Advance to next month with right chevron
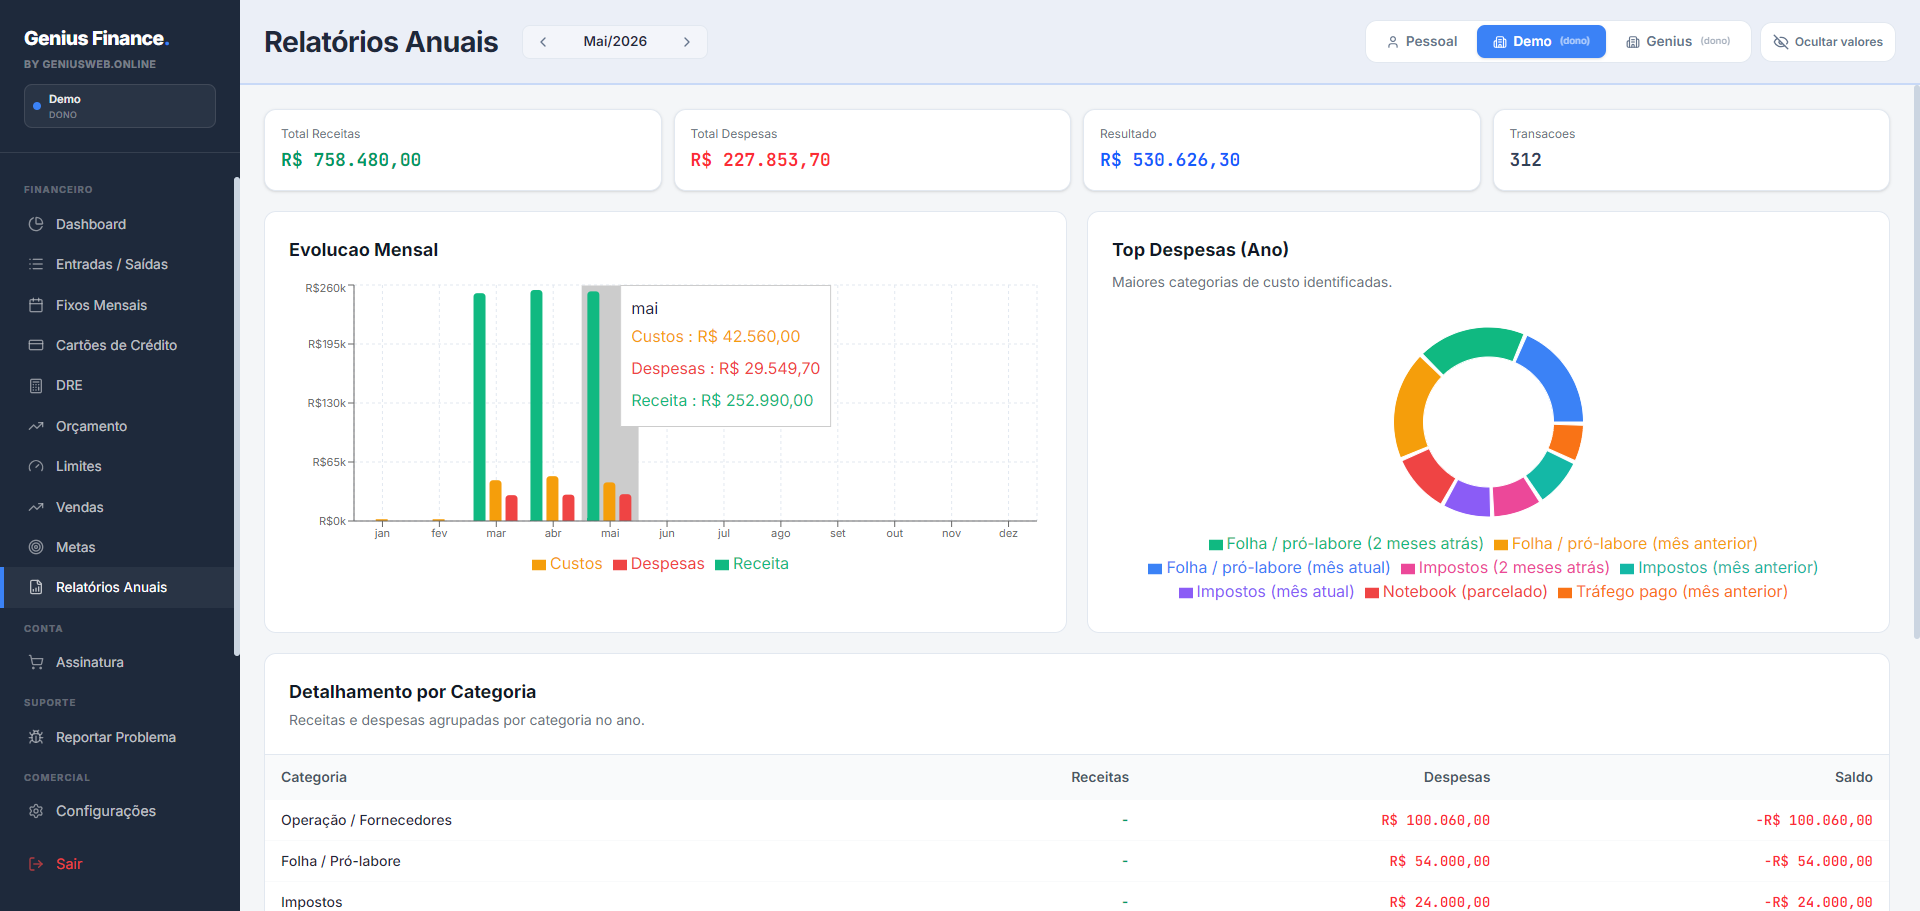 [x=687, y=42]
